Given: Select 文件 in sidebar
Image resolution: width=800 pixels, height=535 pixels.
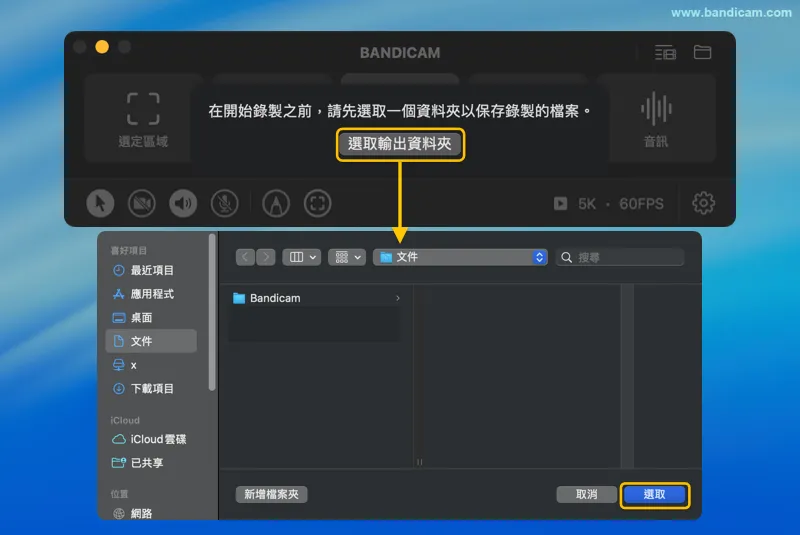Looking at the screenshot, I should pos(151,341).
